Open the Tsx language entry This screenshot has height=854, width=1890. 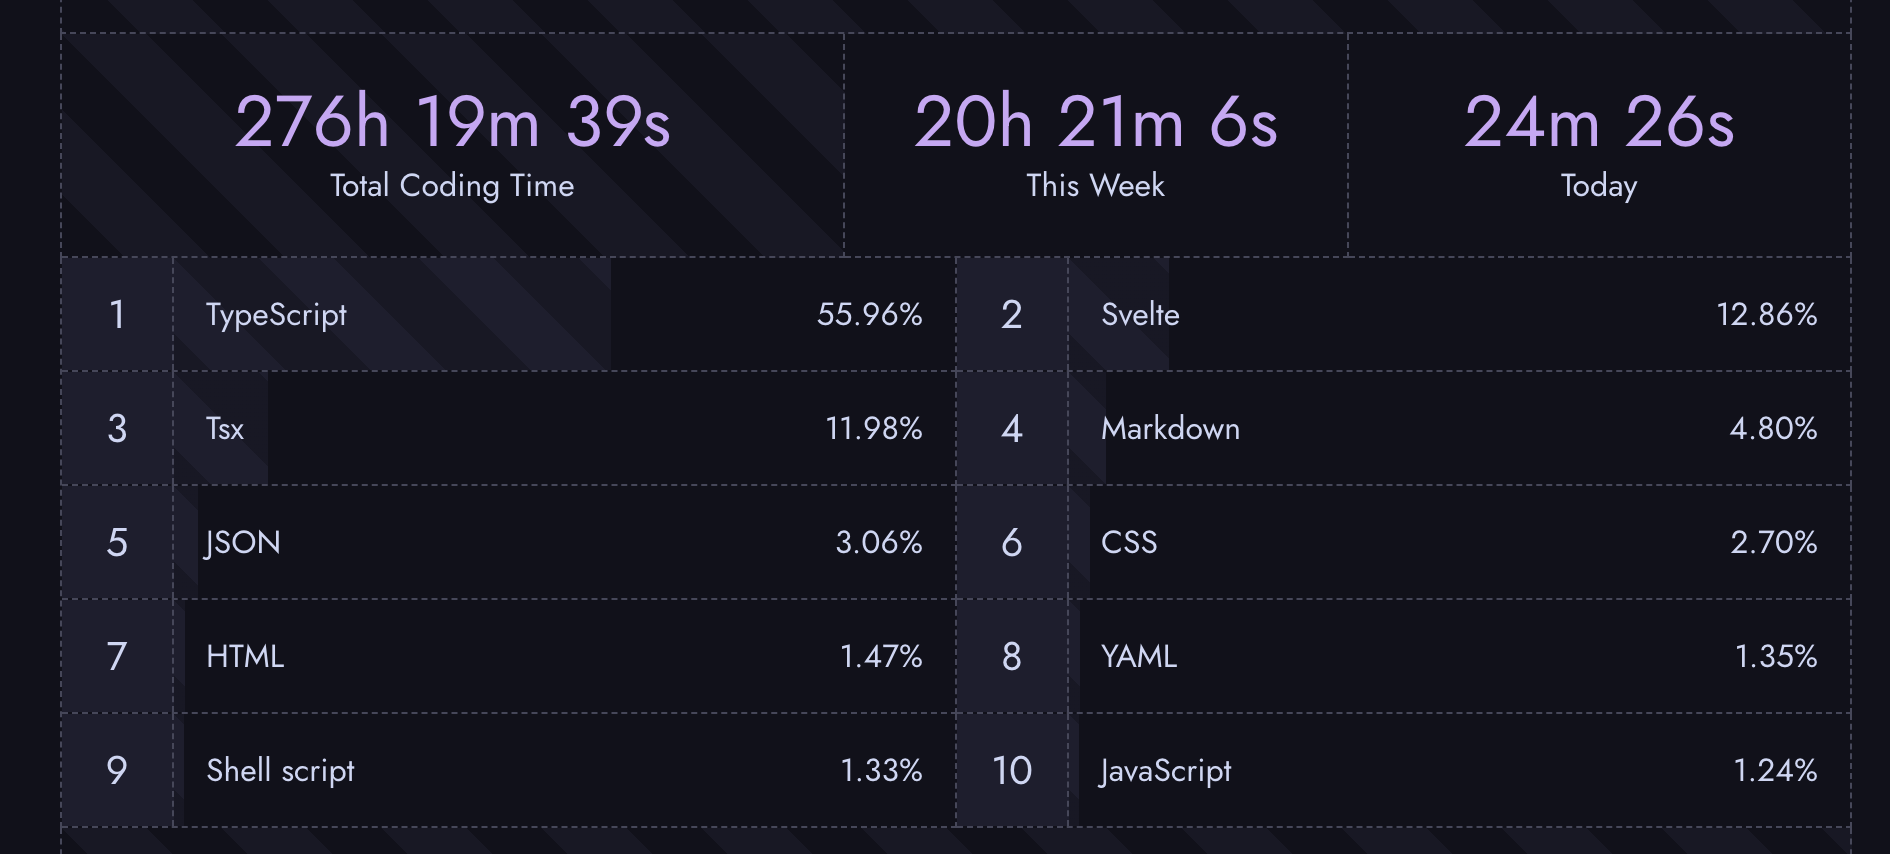pyautogui.click(x=225, y=429)
